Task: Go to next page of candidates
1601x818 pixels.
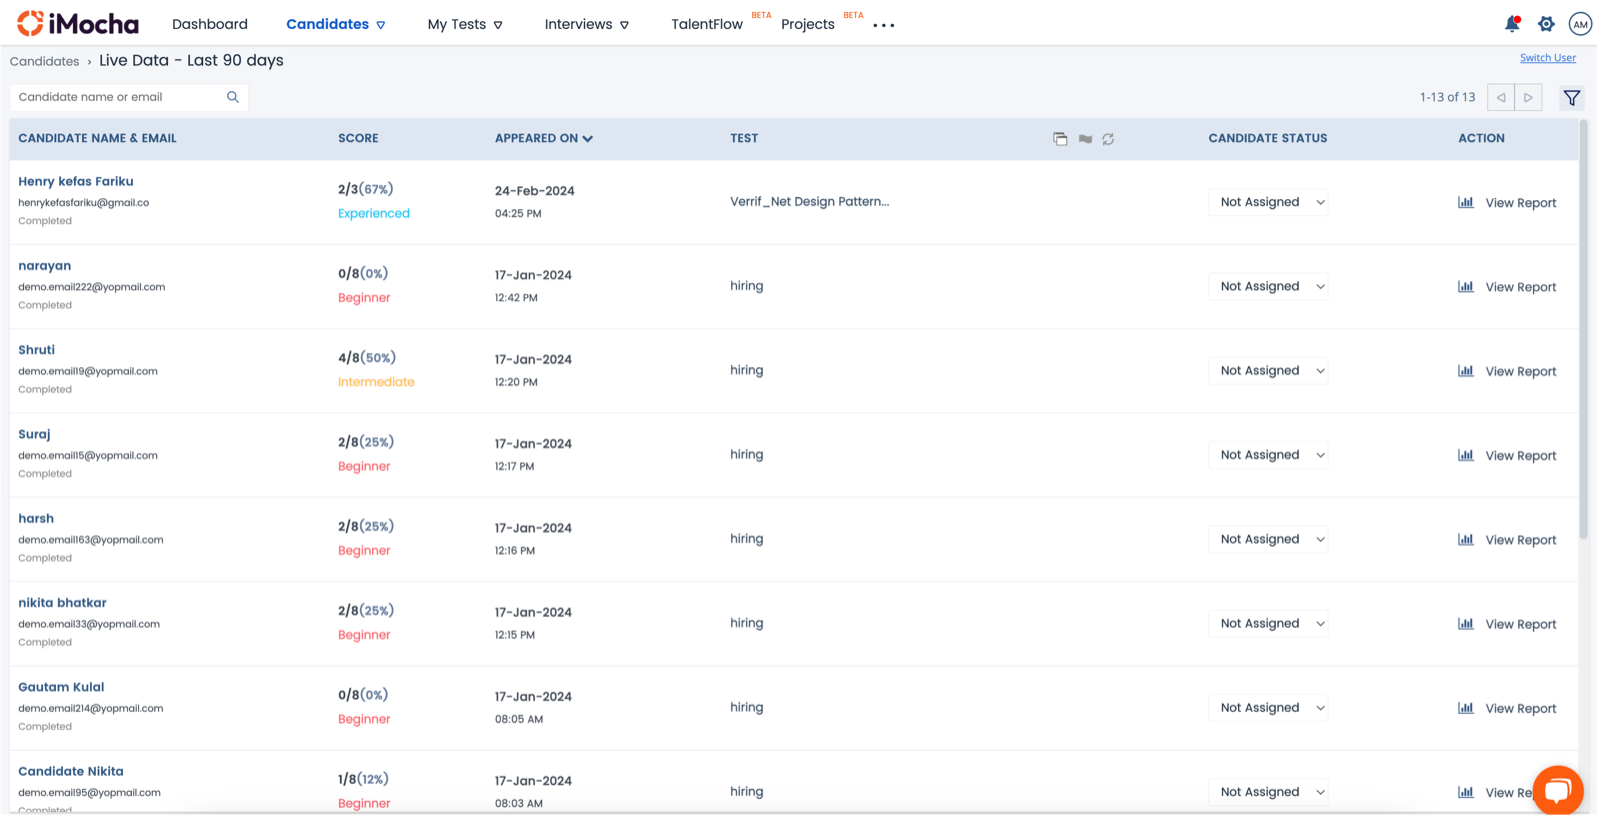Action: (x=1528, y=98)
